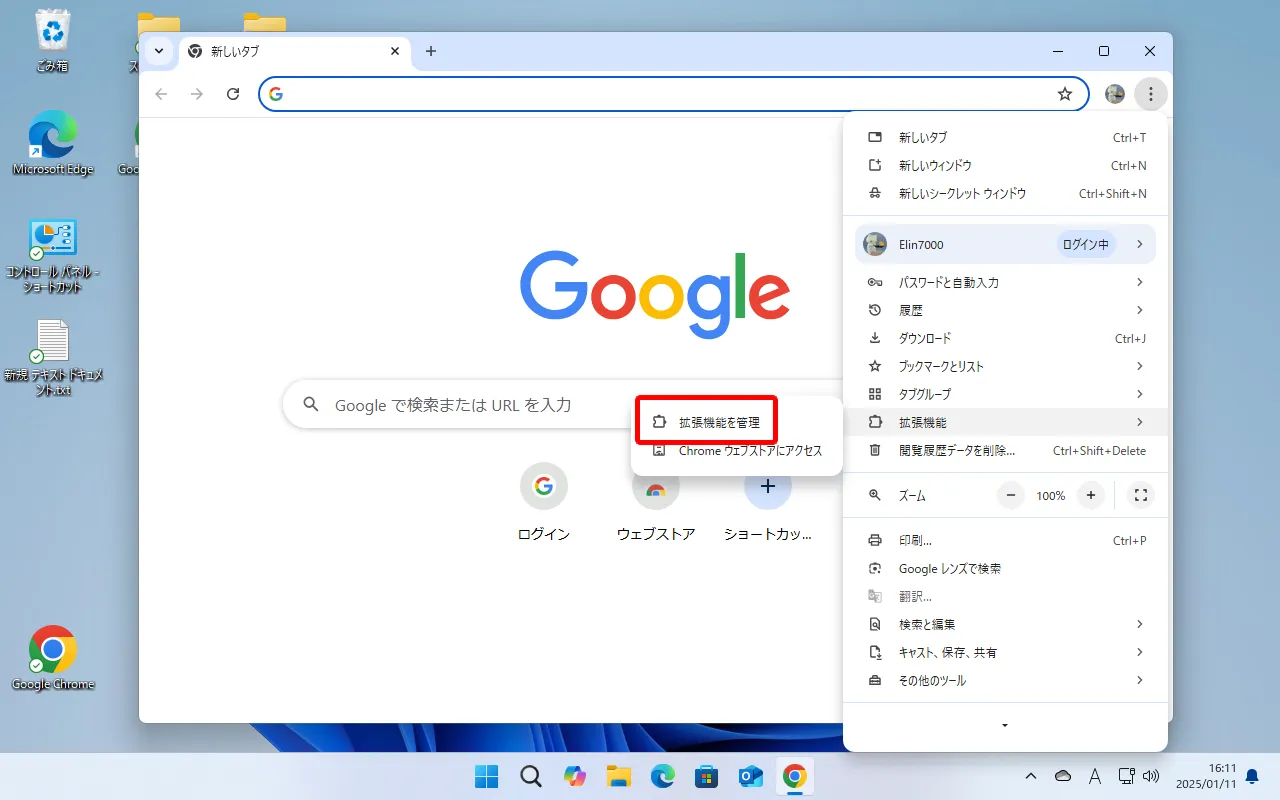Close the 新しいタブ tab

tap(395, 51)
